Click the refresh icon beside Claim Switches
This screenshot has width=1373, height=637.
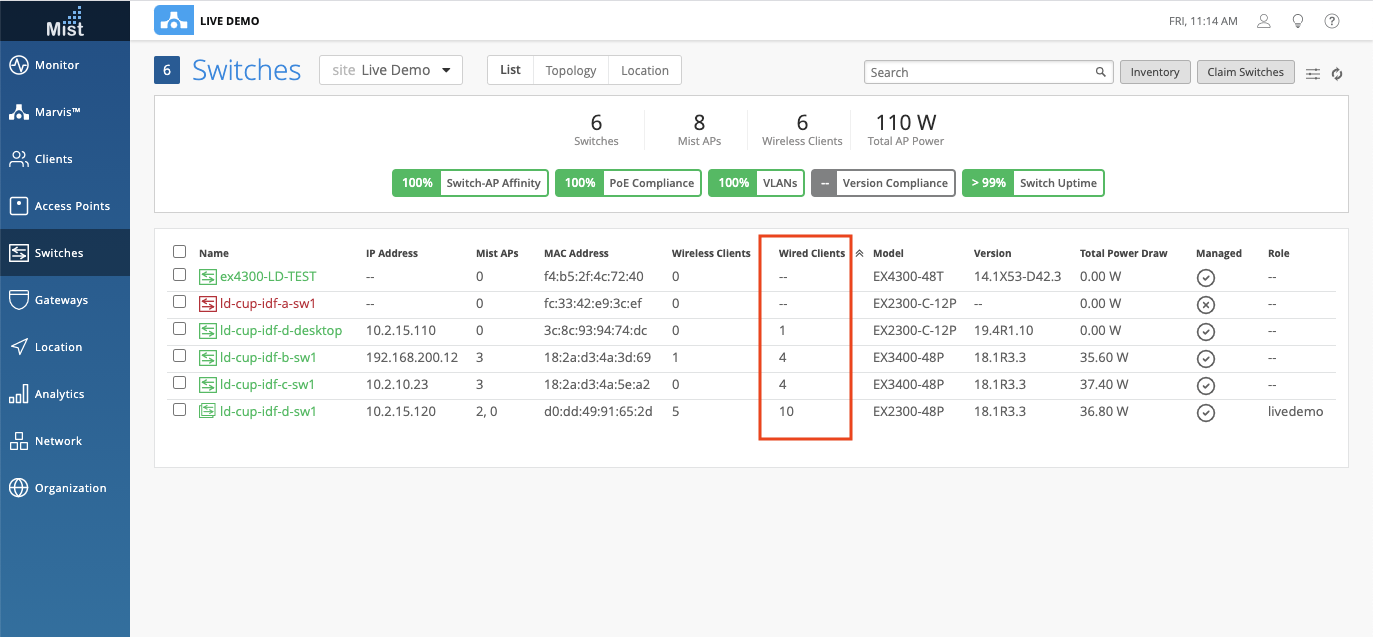click(x=1336, y=73)
